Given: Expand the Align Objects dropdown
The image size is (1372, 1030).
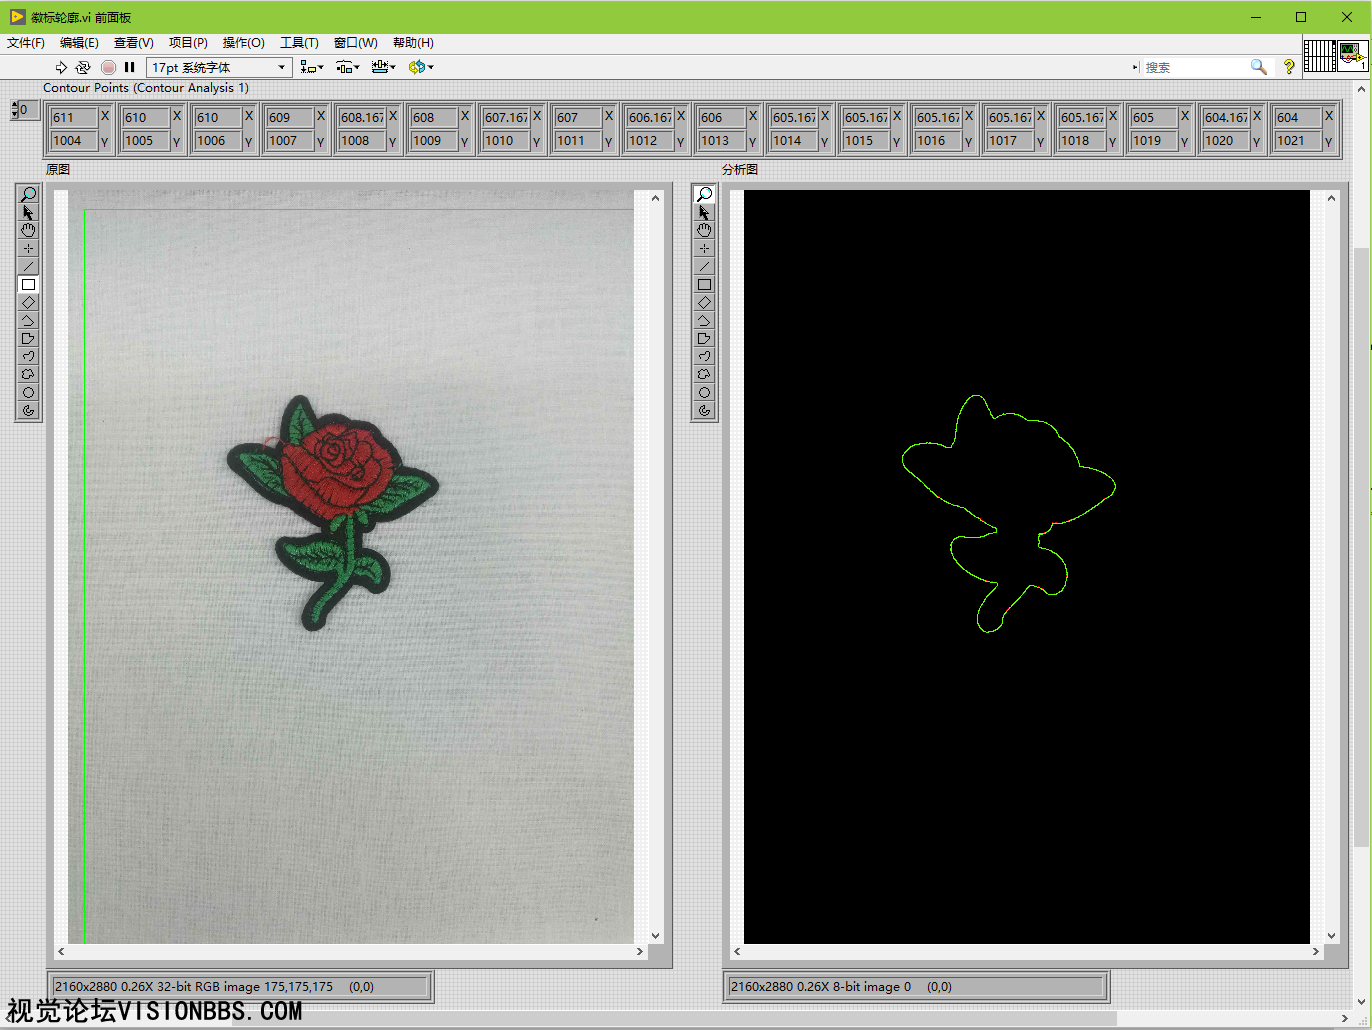Looking at the screenshot, I should pos(312,67).
